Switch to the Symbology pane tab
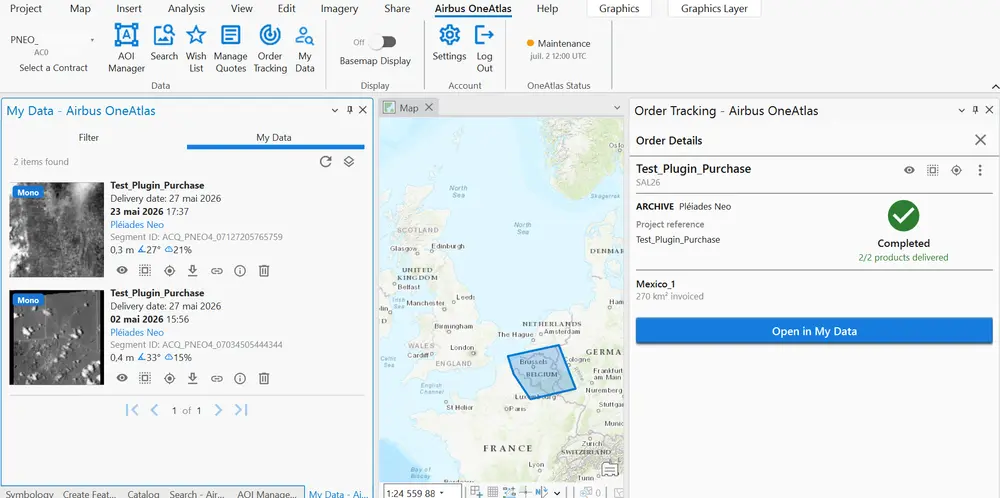The image size is (1000, 498). click(x=29, y=494)
